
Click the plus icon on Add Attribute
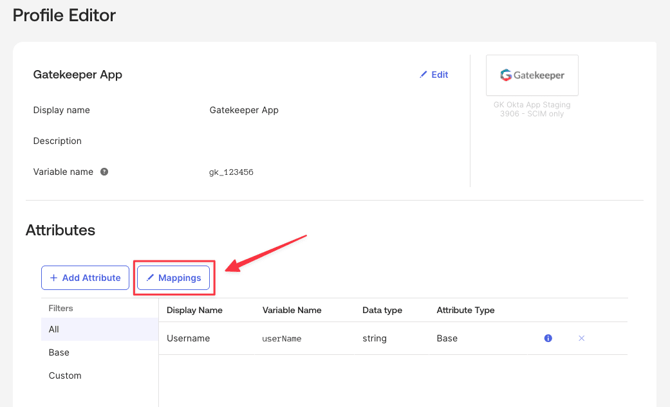tap(54, 278)
